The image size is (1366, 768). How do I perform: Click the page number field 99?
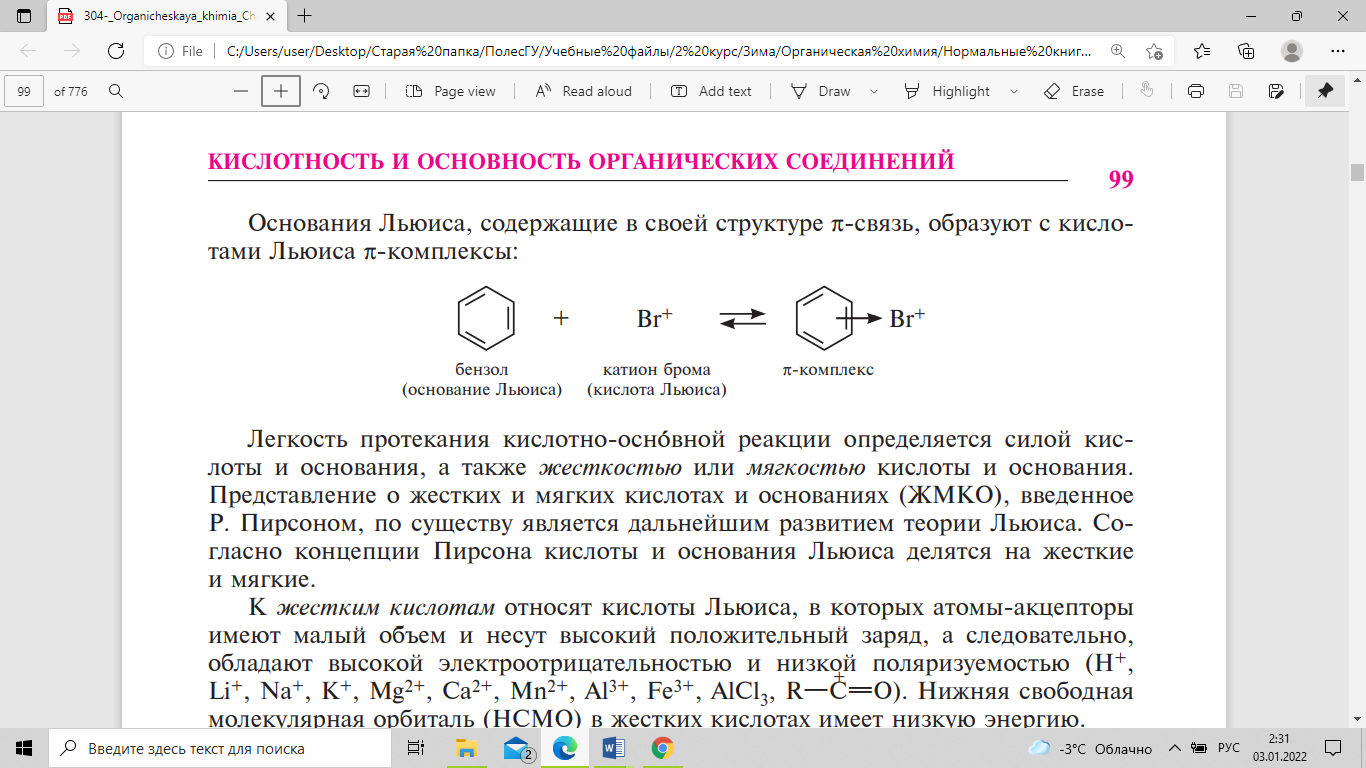pyautogui.click(x=24, y=91)
